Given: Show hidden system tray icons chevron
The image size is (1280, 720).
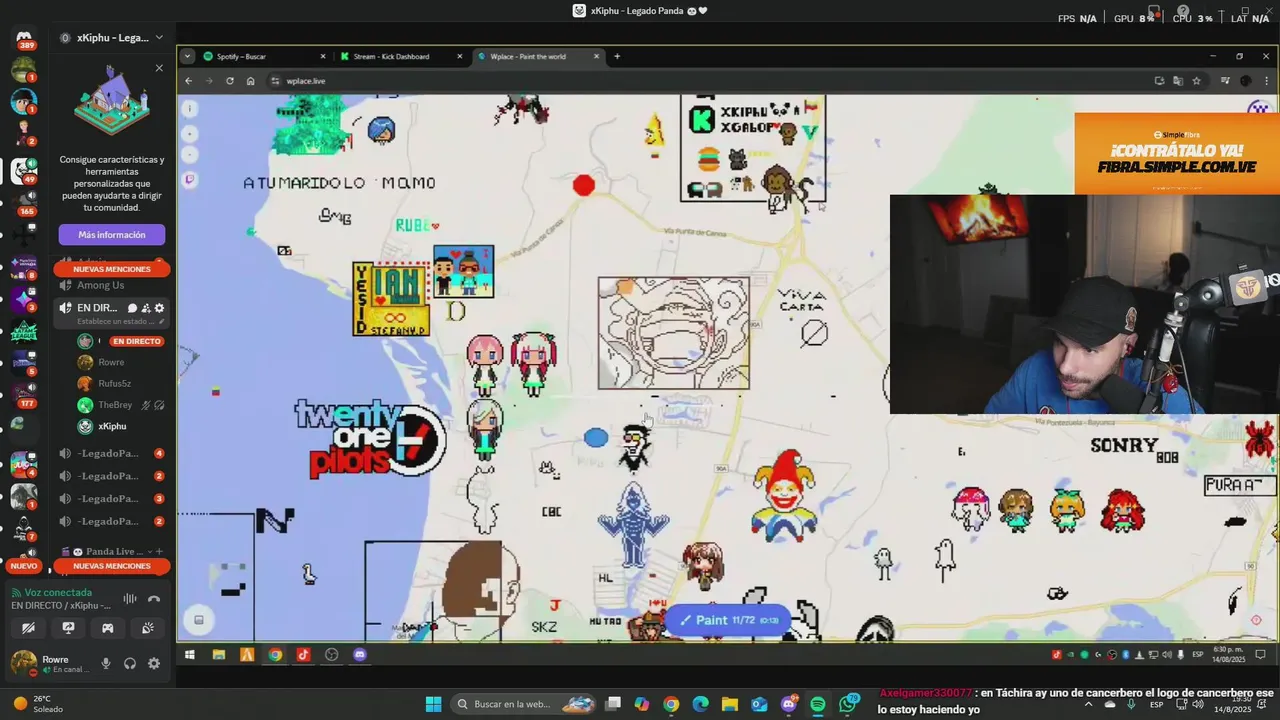Looking at the screenshot, I should [x=1090, y=704].
